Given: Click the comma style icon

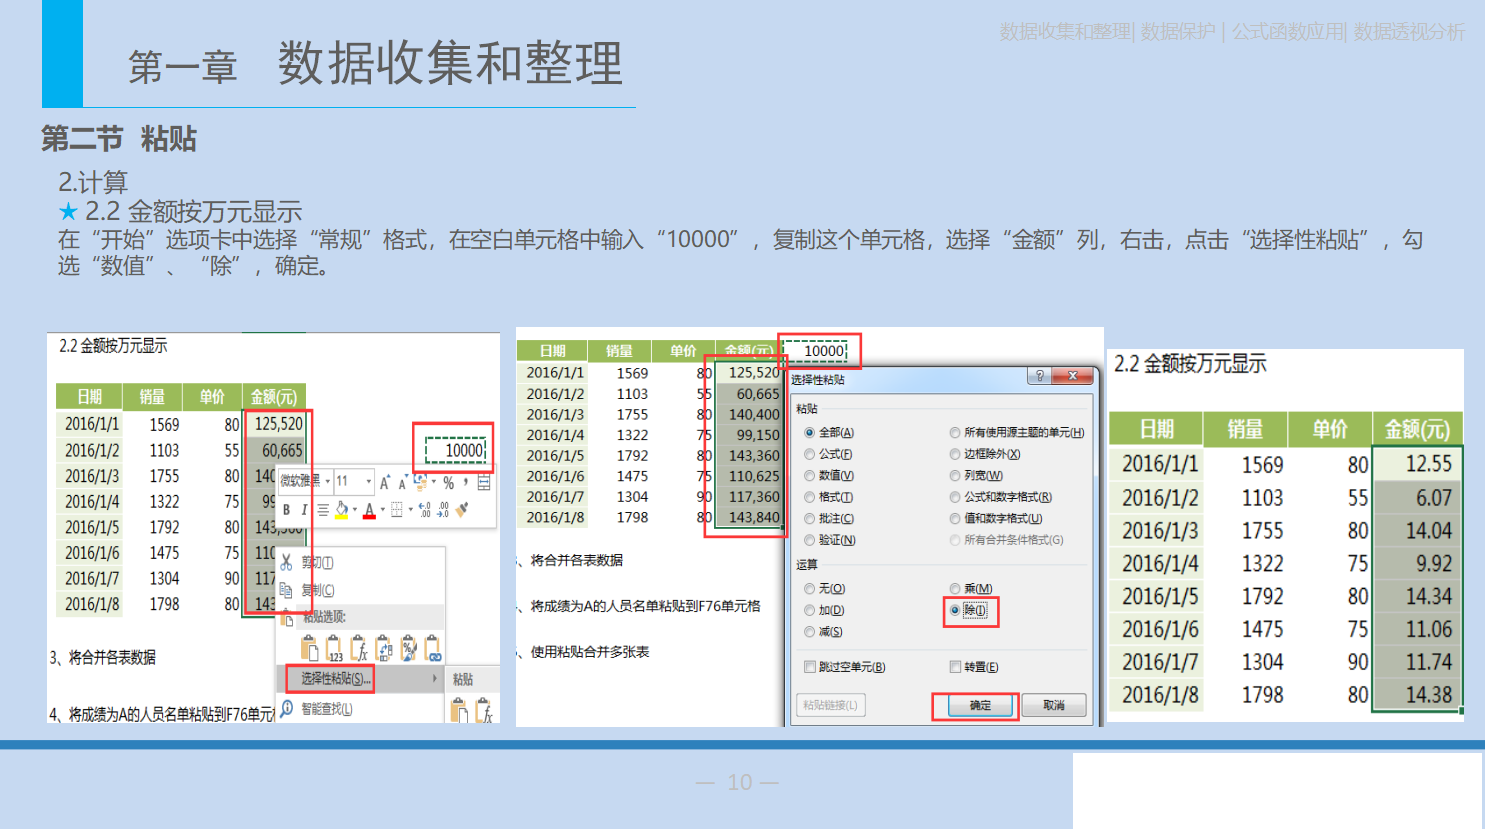Looking at the screenshot, I should (x=466, y=481).
